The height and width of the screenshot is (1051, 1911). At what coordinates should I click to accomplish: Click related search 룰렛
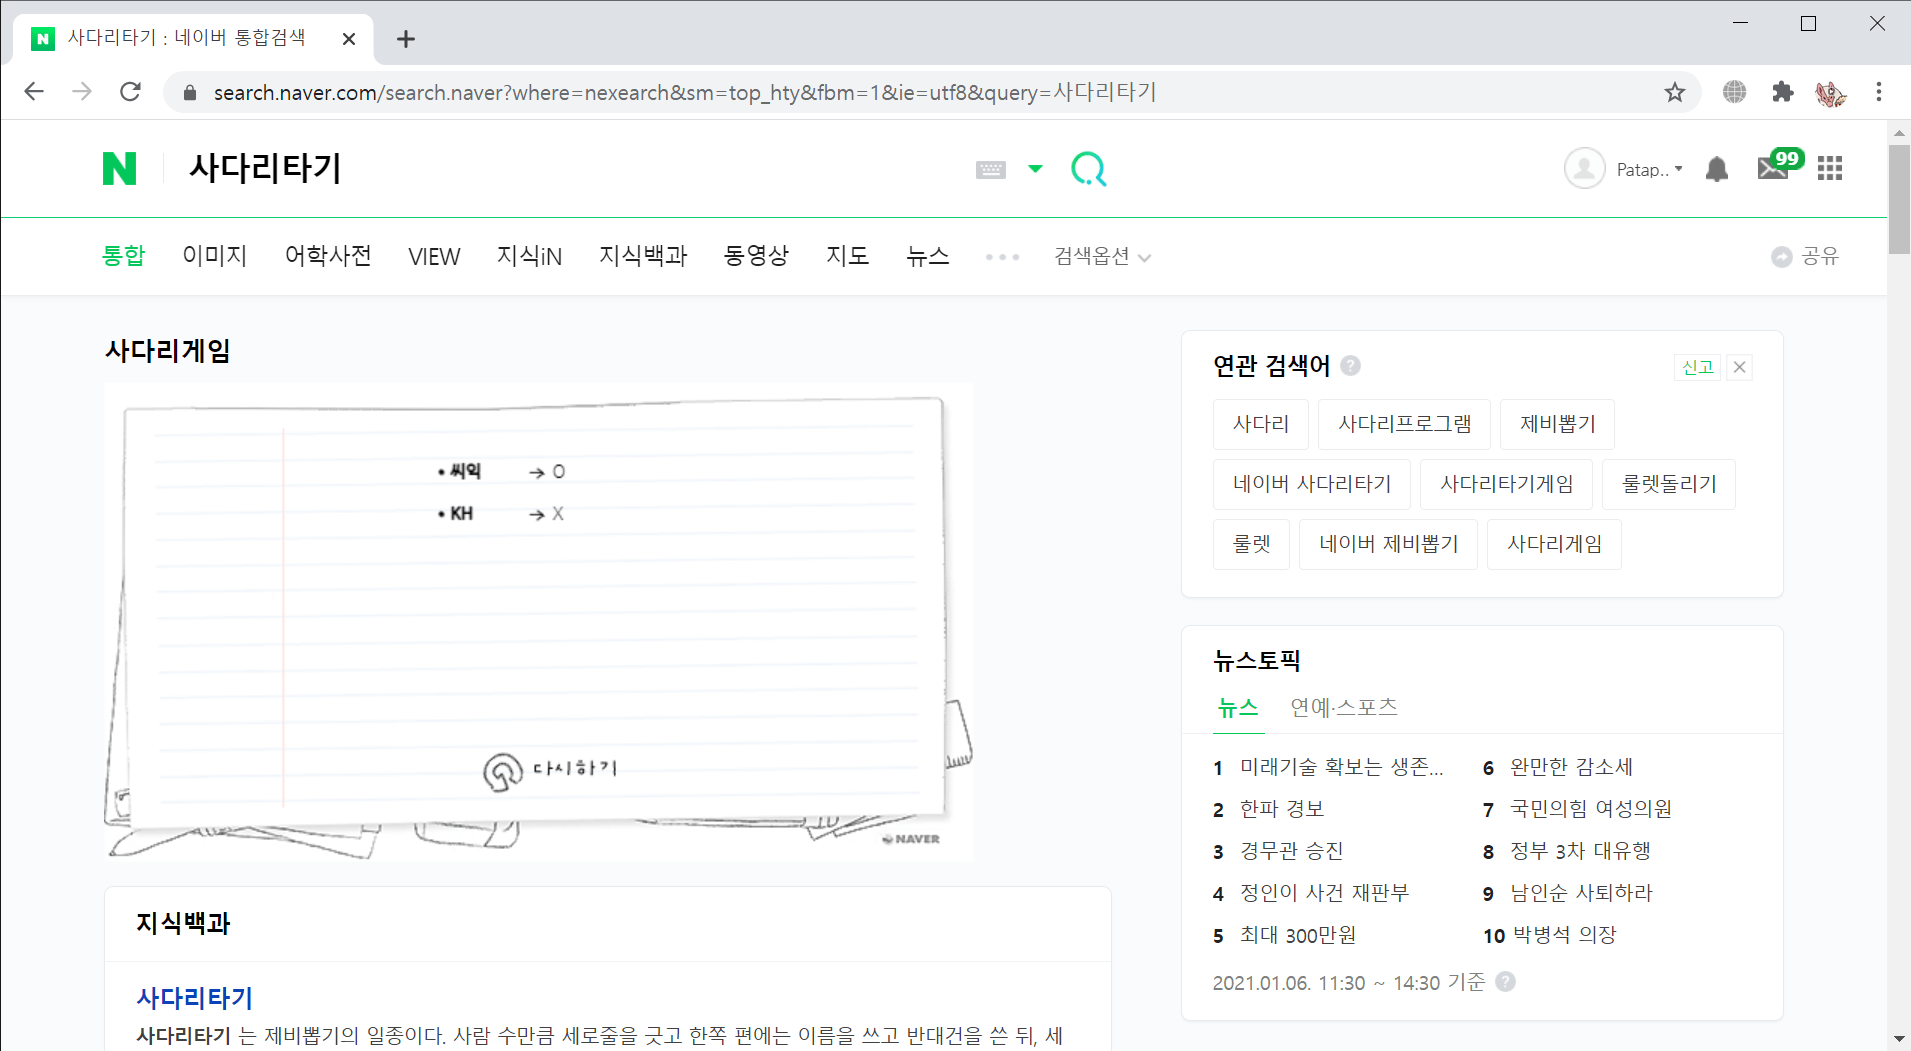tap(1251, 544)
